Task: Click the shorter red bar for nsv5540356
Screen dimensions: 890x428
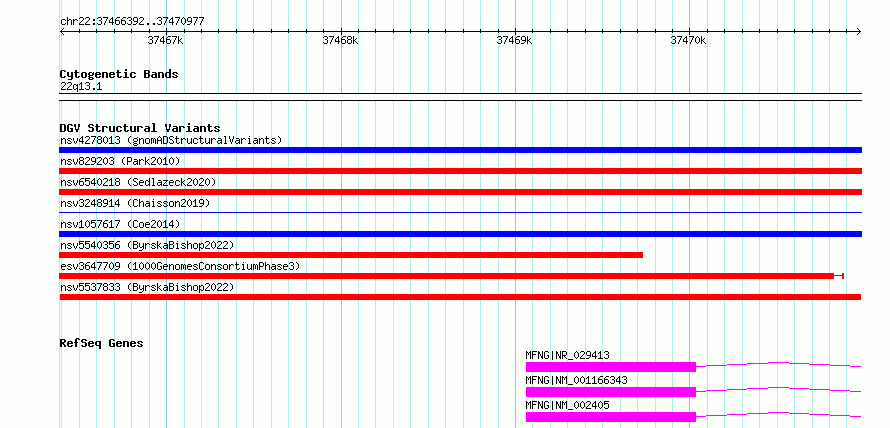Action: click(x=351, y=255)
